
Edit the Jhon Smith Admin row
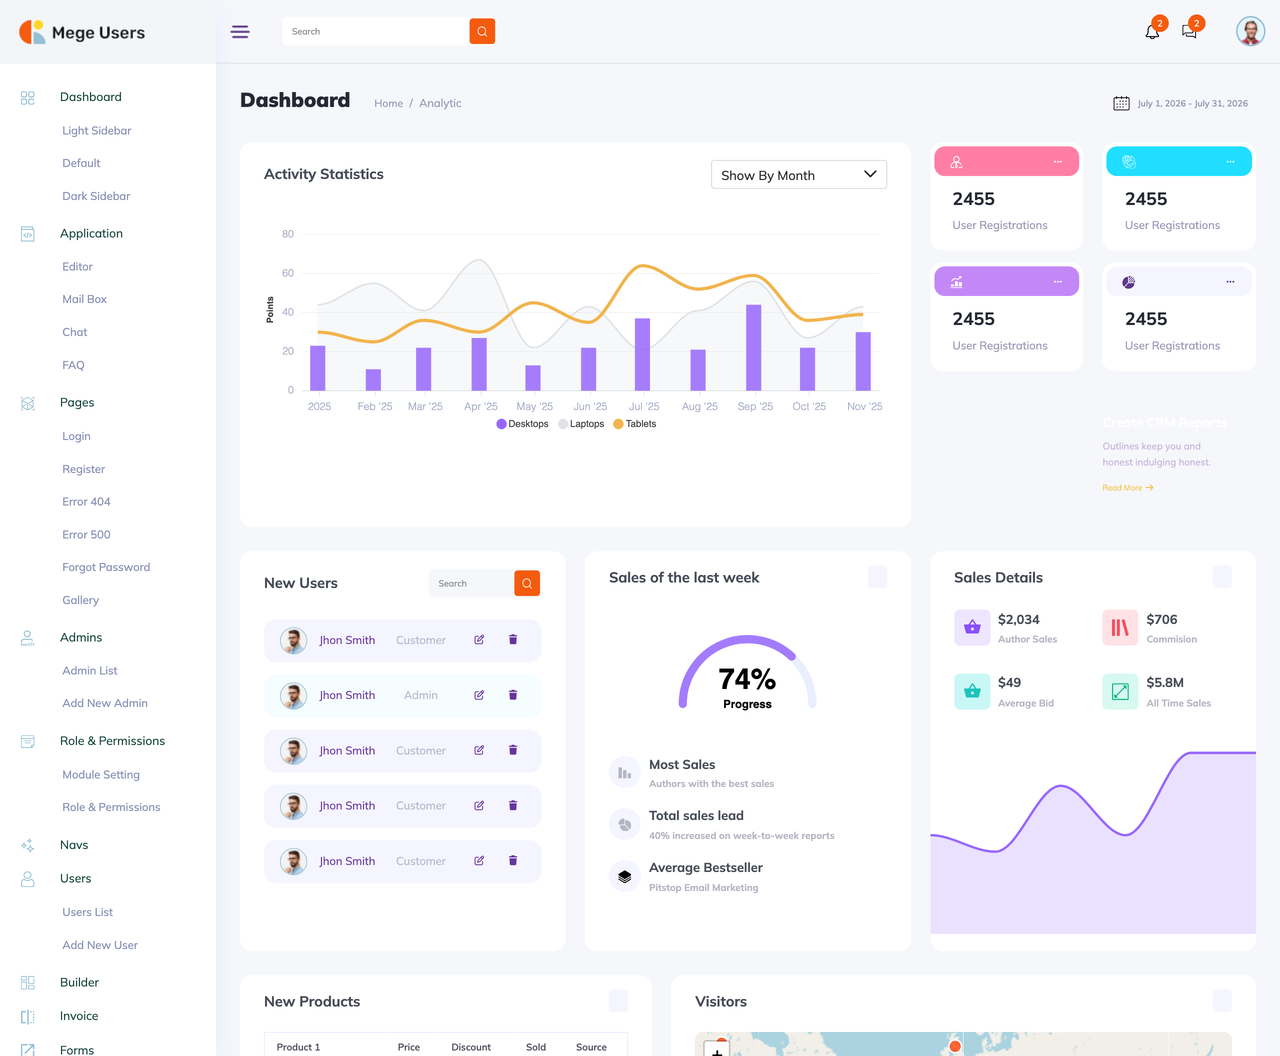pos(479,695)
